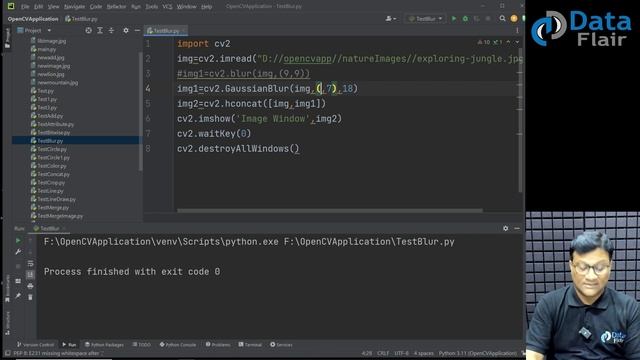Open TODO tool window
The height and width of the screenshot is (360, 640).
[x=142, y=345]
